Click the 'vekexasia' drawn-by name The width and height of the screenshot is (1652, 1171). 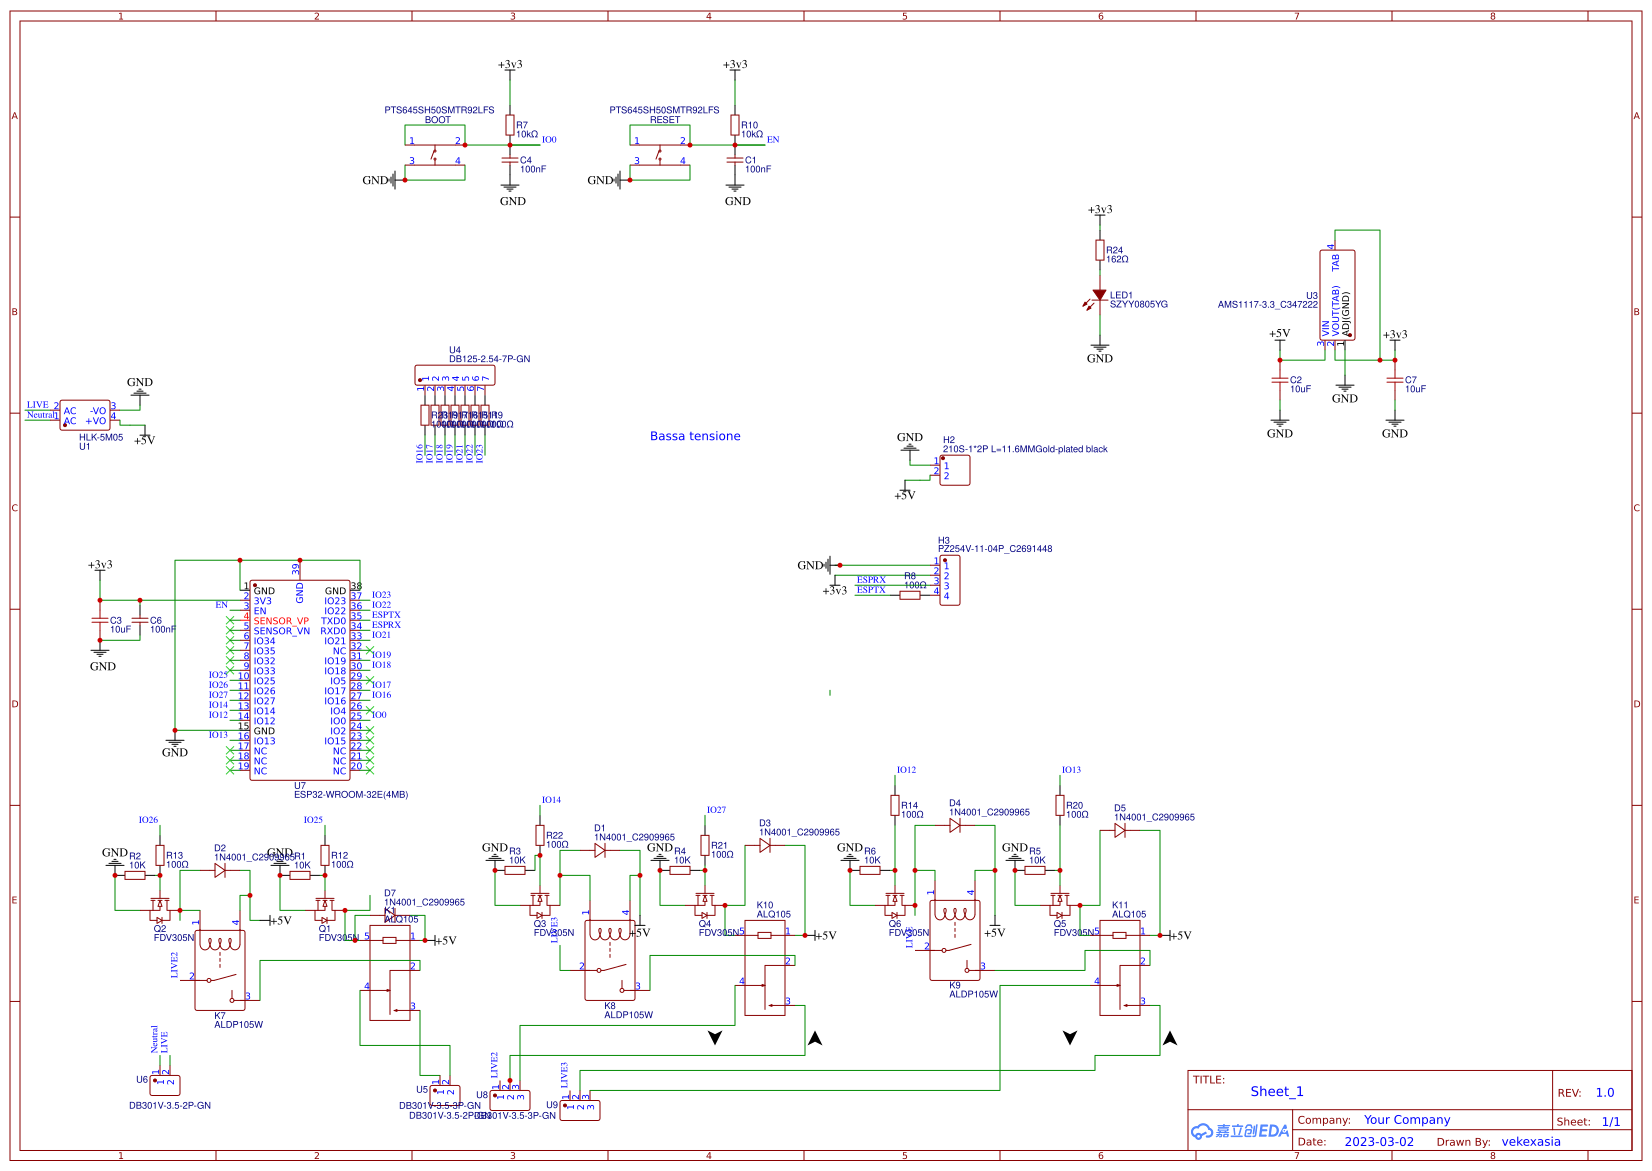point(1531,1142)
